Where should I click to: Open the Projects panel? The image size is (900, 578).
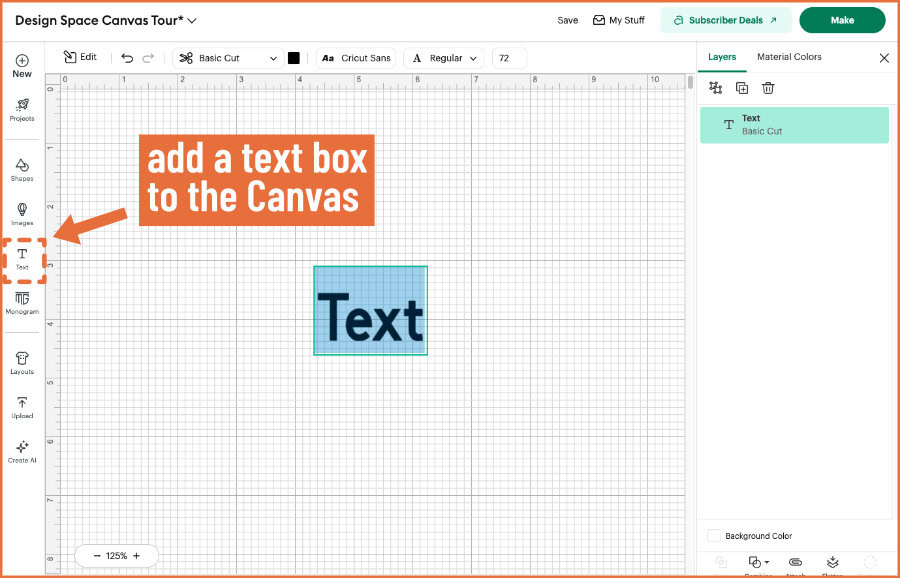click(22, 110)
